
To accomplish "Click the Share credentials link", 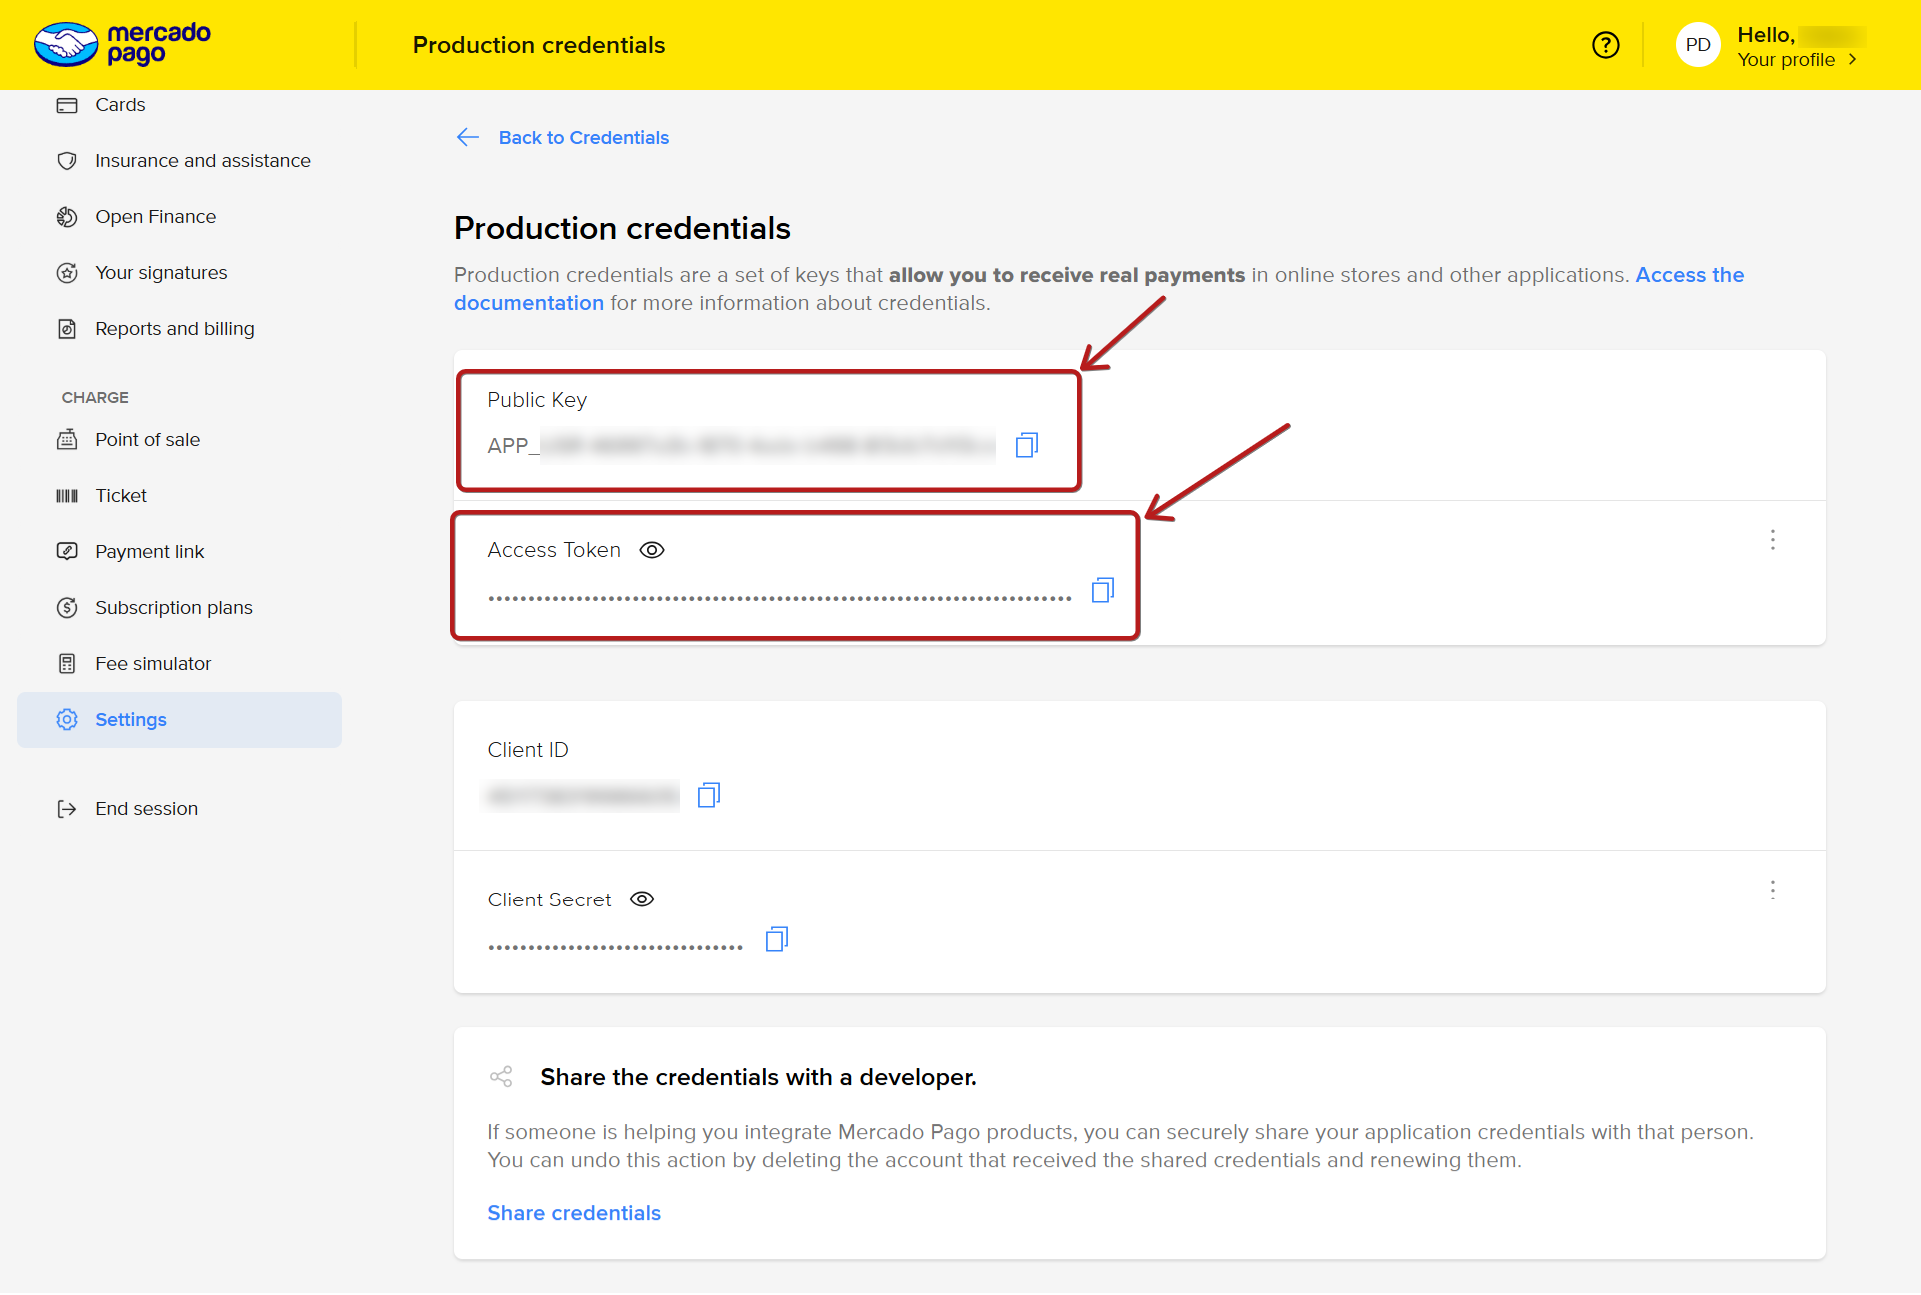I will pyautogui.click(x=574, y=1212).
